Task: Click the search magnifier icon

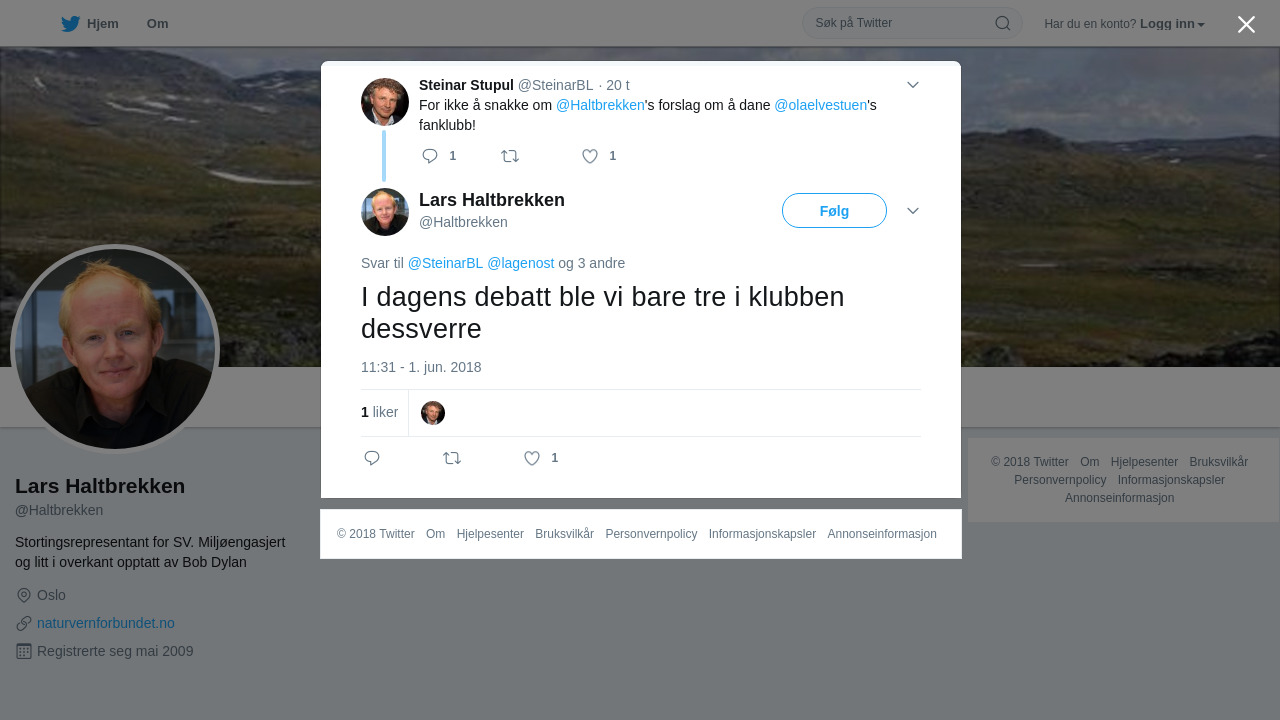Action: [x=1002, y=23]
